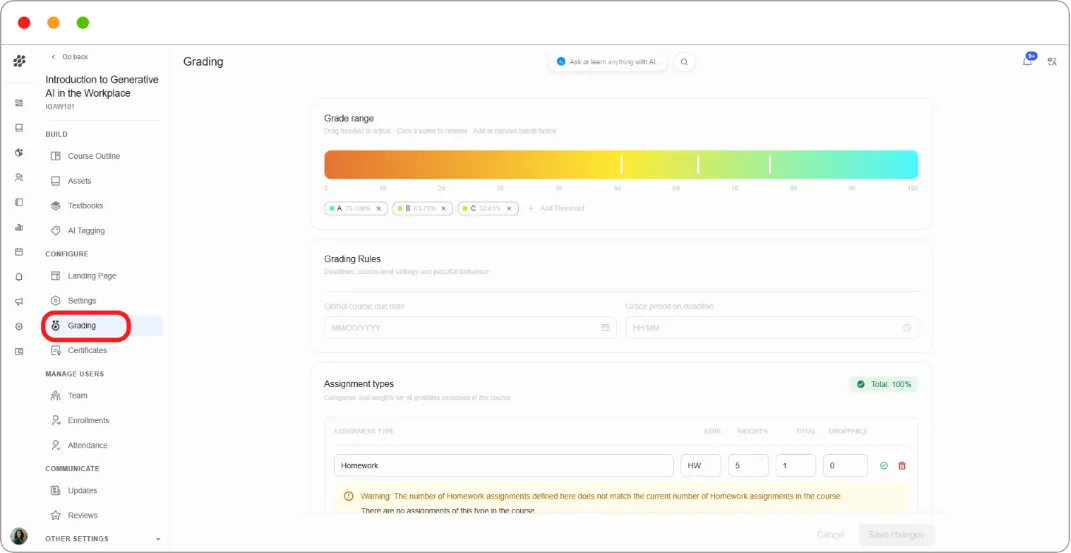Click Add Threshold
The image size is (1071, 553).
click(x=556, y=208)
